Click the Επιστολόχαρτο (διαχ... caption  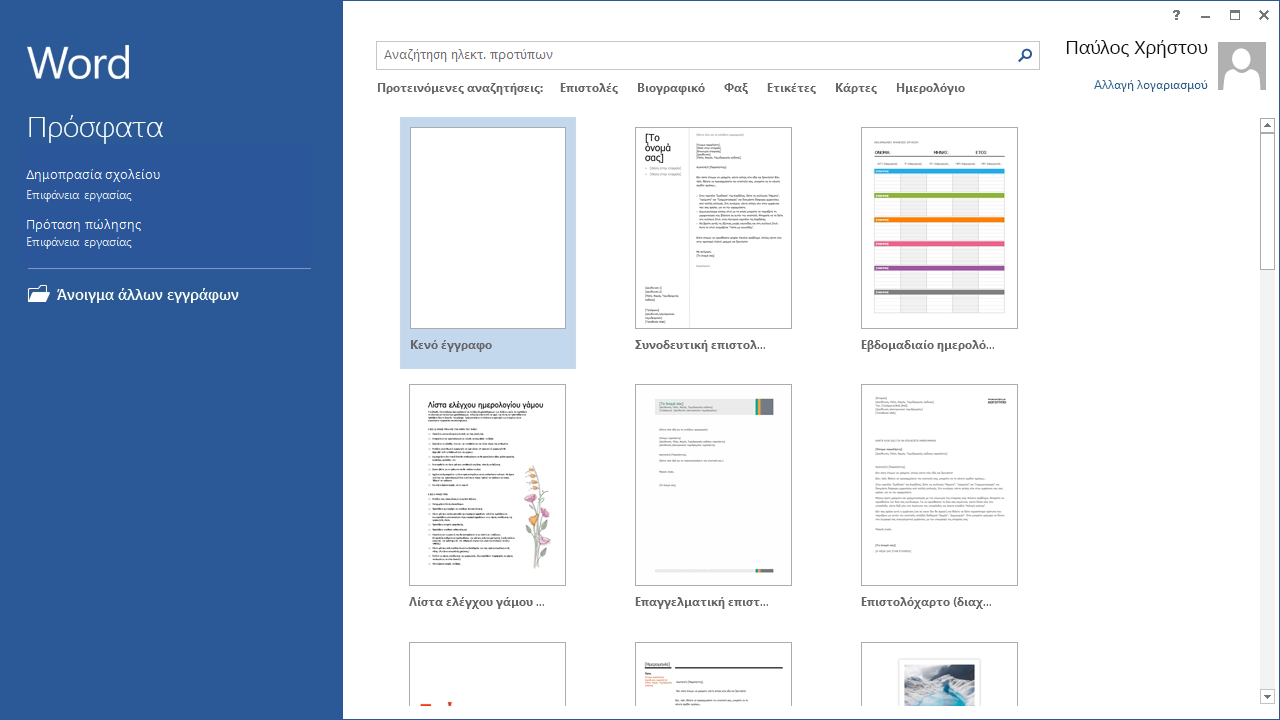tap(926, 603)
